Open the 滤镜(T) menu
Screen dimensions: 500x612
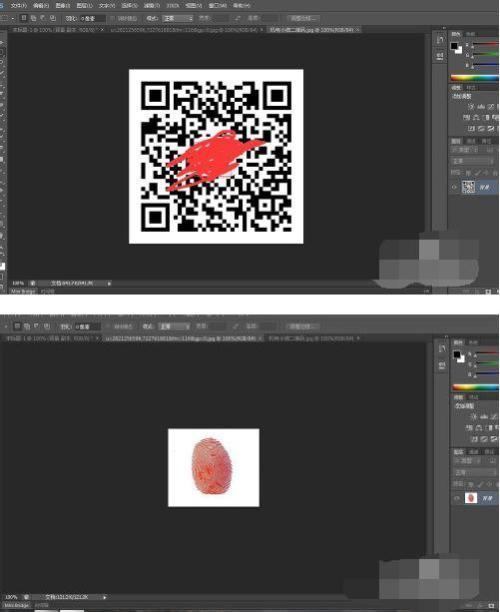152,5
